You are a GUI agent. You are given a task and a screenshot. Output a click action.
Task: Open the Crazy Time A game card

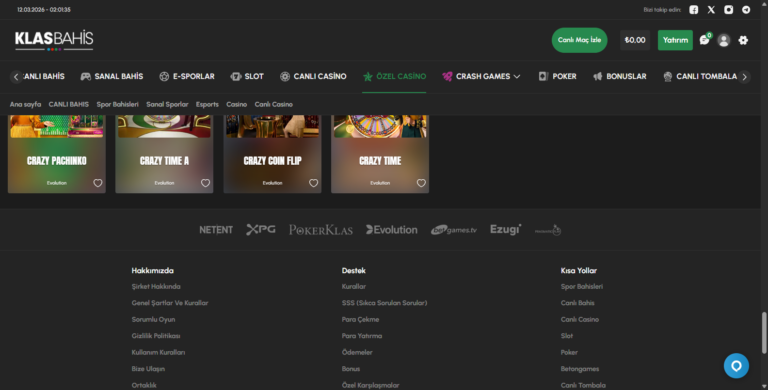pyautogui.click(x=164, y=154)
